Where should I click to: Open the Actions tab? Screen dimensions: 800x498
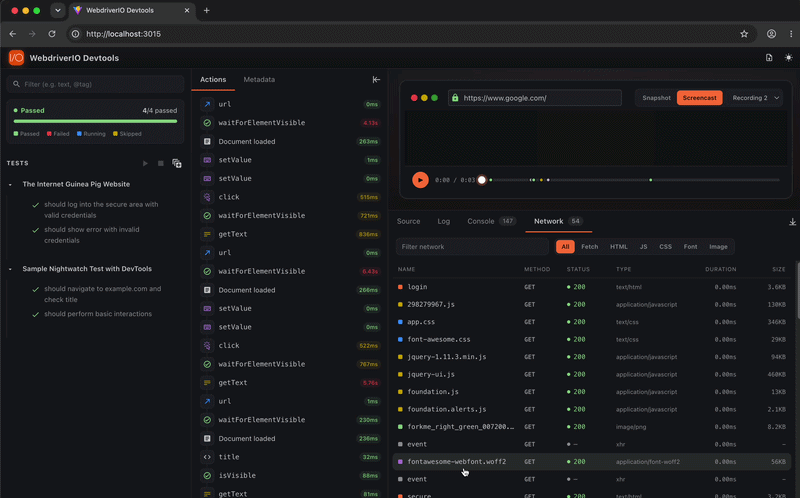(213, 80)
